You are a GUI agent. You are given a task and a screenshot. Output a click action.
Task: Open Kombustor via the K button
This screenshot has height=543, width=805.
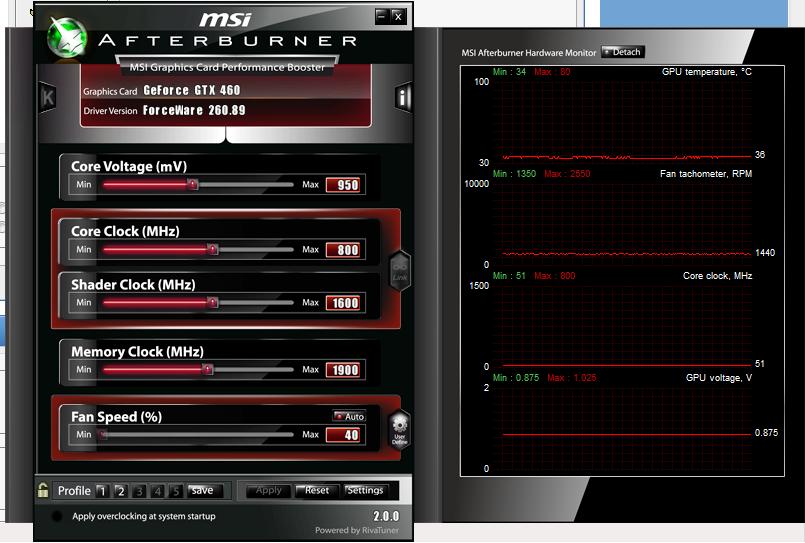(x=48, y=97)
